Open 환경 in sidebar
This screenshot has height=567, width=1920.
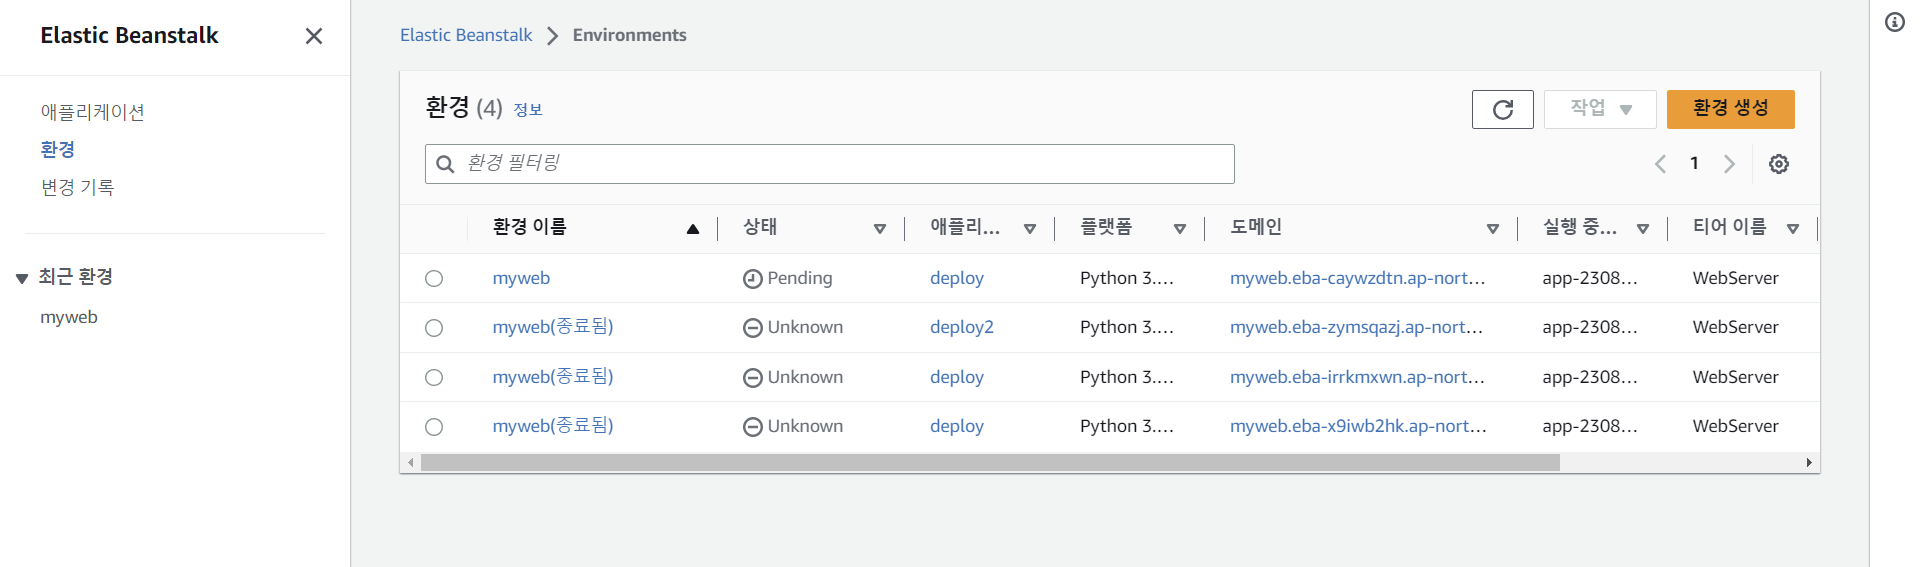point(58,149)
